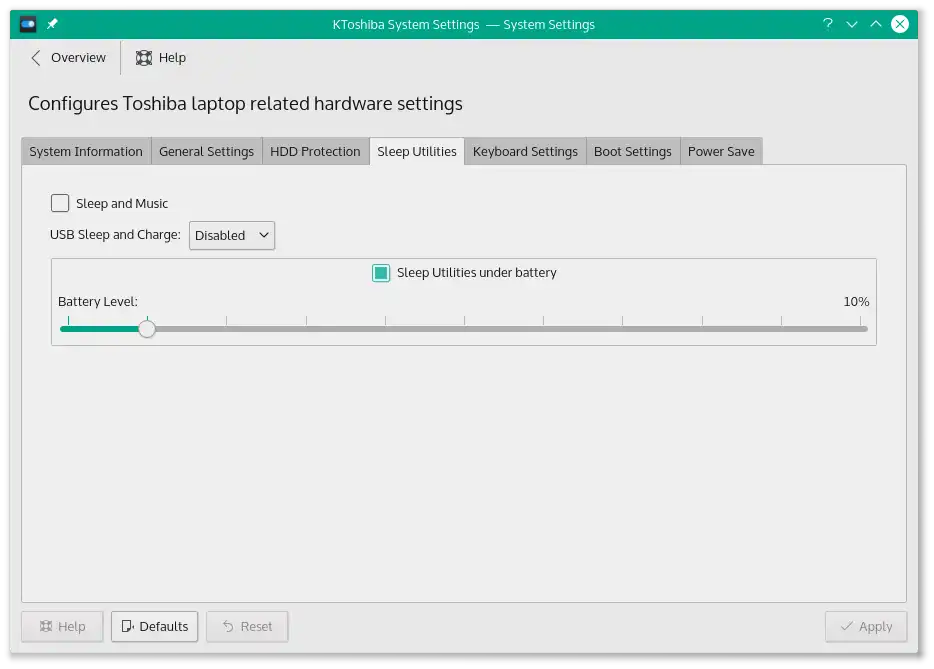Go back to Overview

pyautogui.click(x=68, y=58)
